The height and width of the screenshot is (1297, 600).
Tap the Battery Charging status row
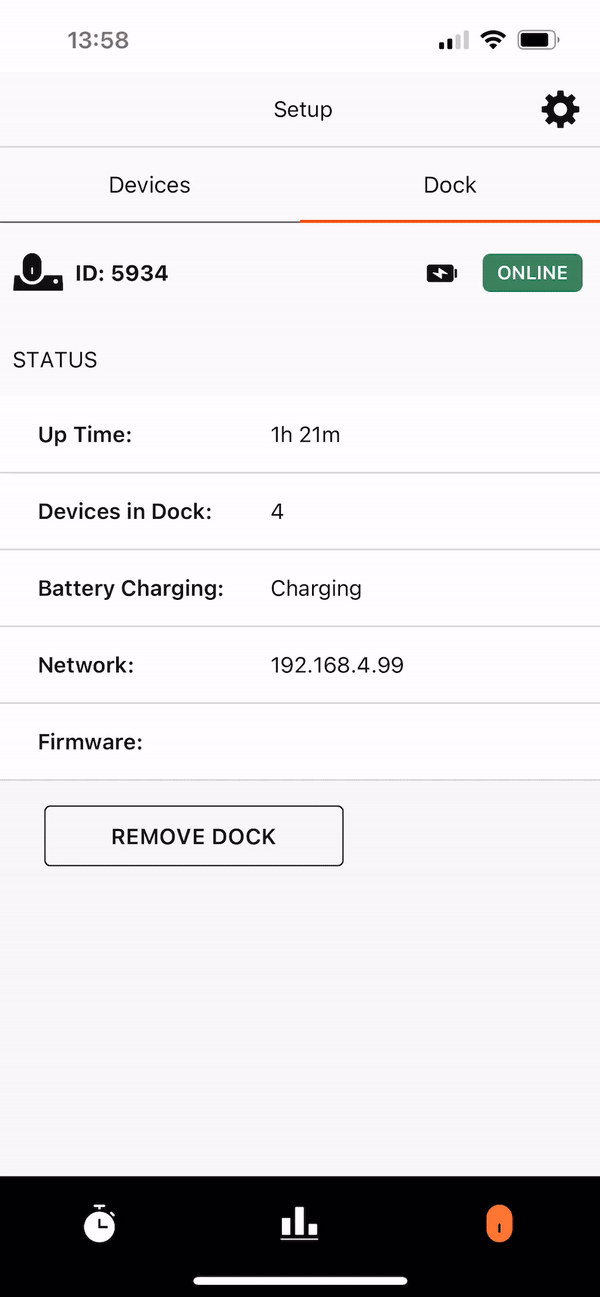[x=300, y=588]
